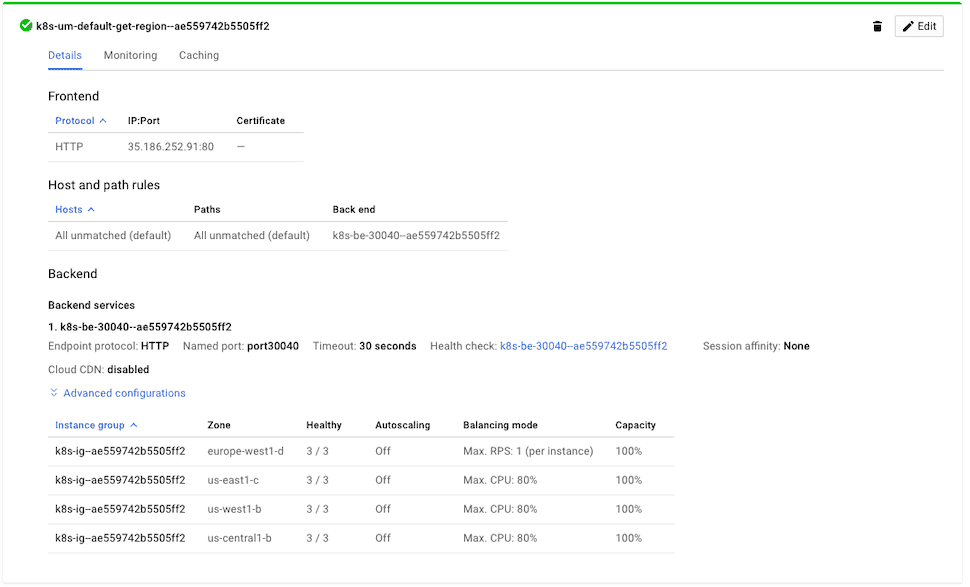Click the europe-west1-d zone row

click(246, 451)
